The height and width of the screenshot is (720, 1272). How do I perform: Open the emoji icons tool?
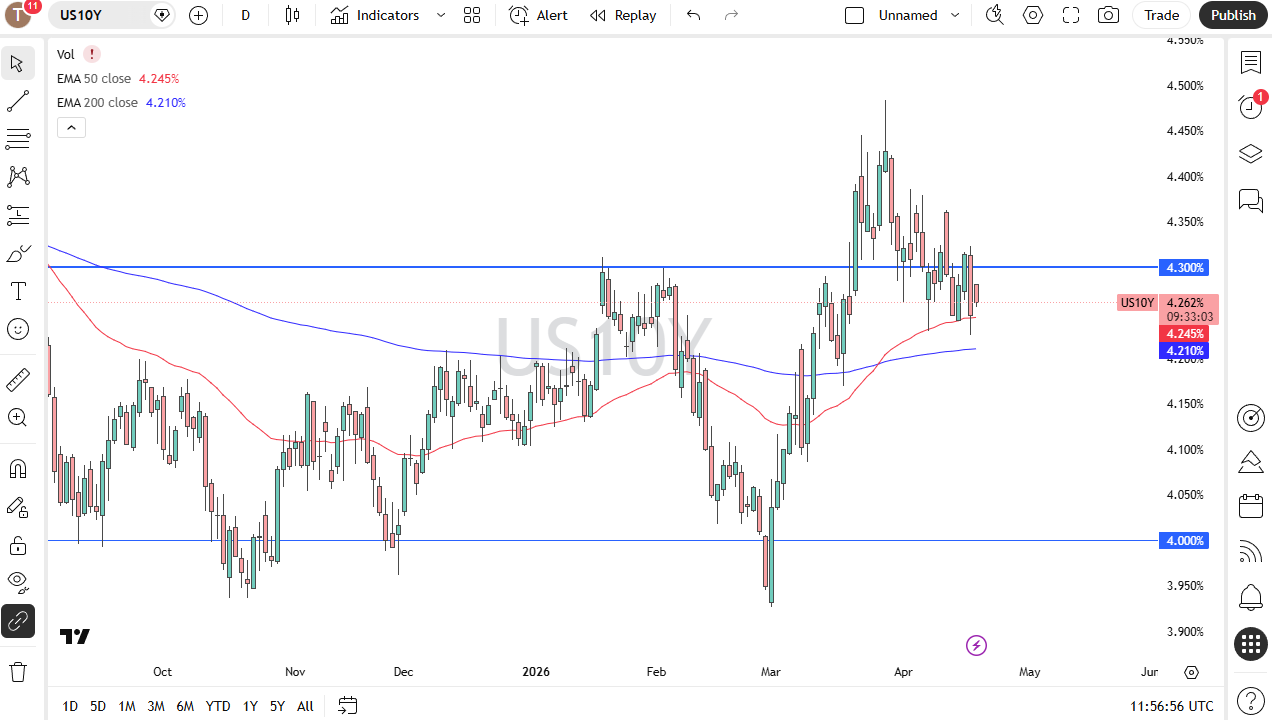click(18, 329)
